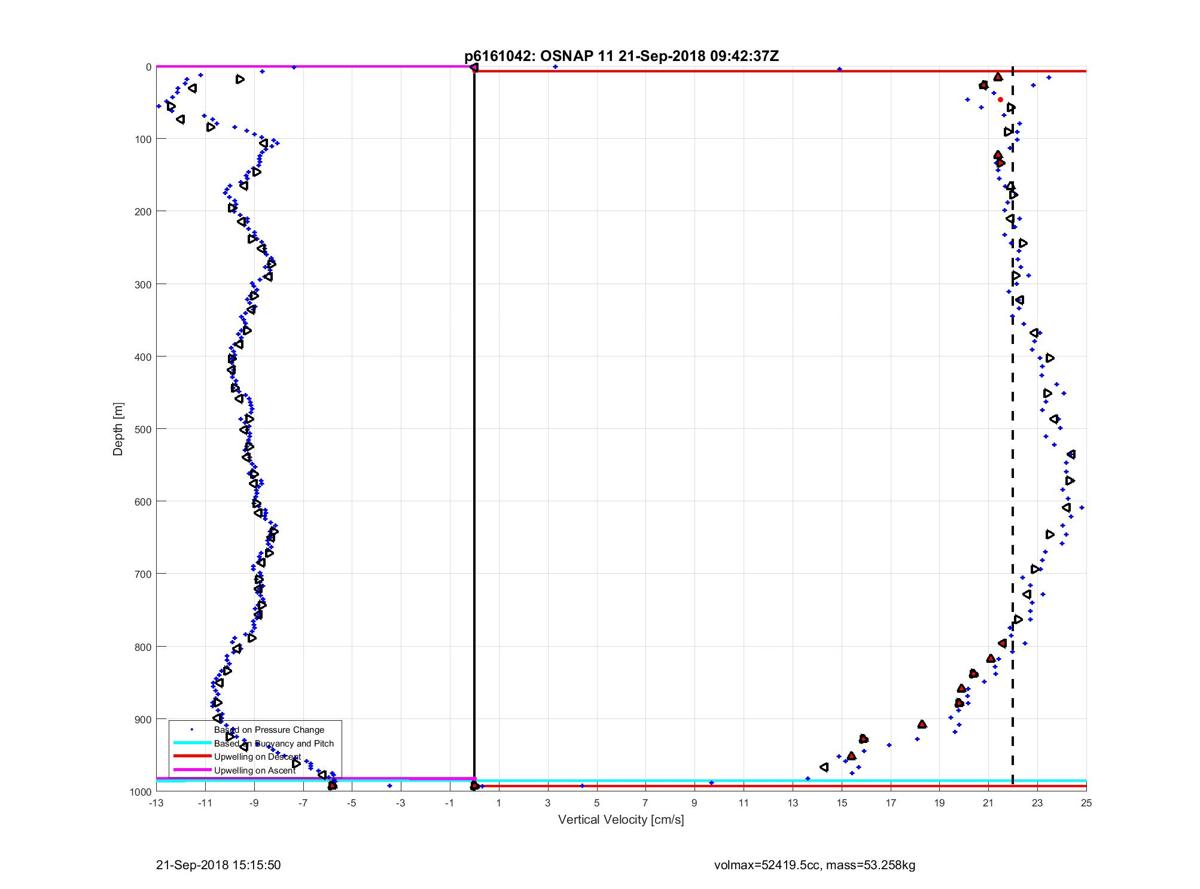Click the x-axis tick label '15'
The width and height of the screenshot is (1200, 889).
841,802
